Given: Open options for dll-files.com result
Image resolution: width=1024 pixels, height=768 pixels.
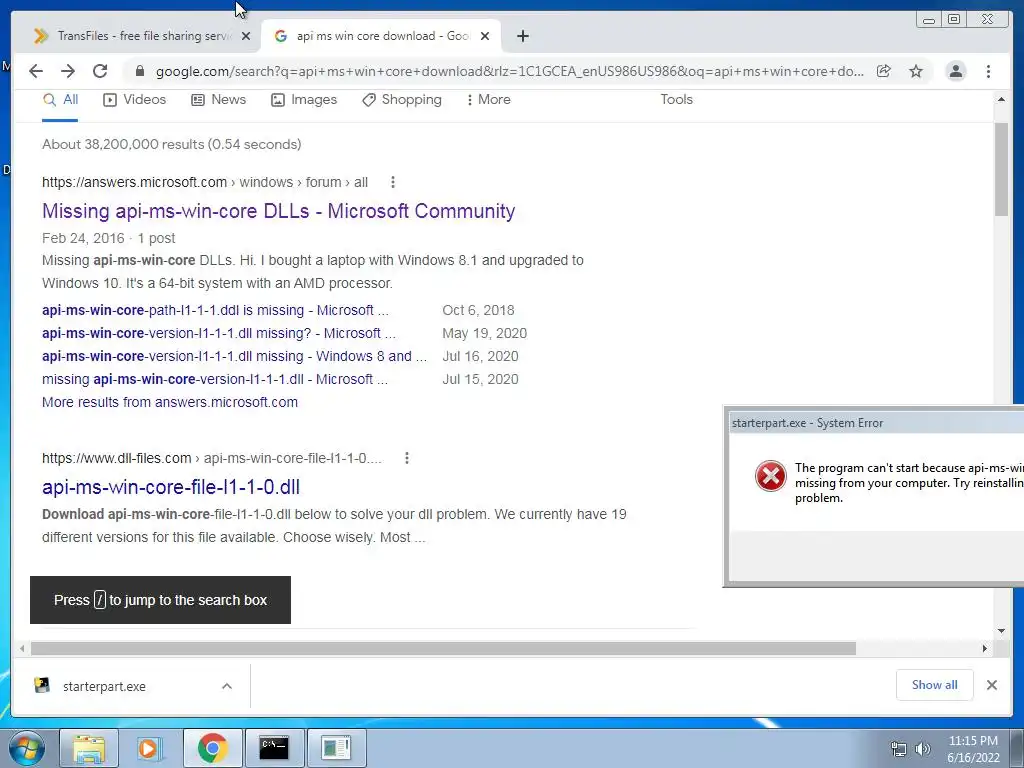Looking at the screenshot, I should point(407,458).
